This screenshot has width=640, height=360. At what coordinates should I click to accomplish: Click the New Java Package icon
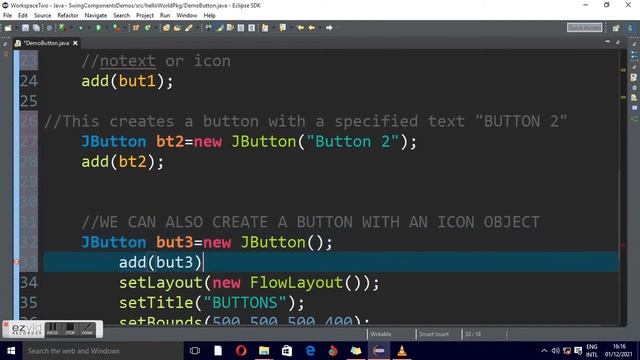tap(136, 28)
